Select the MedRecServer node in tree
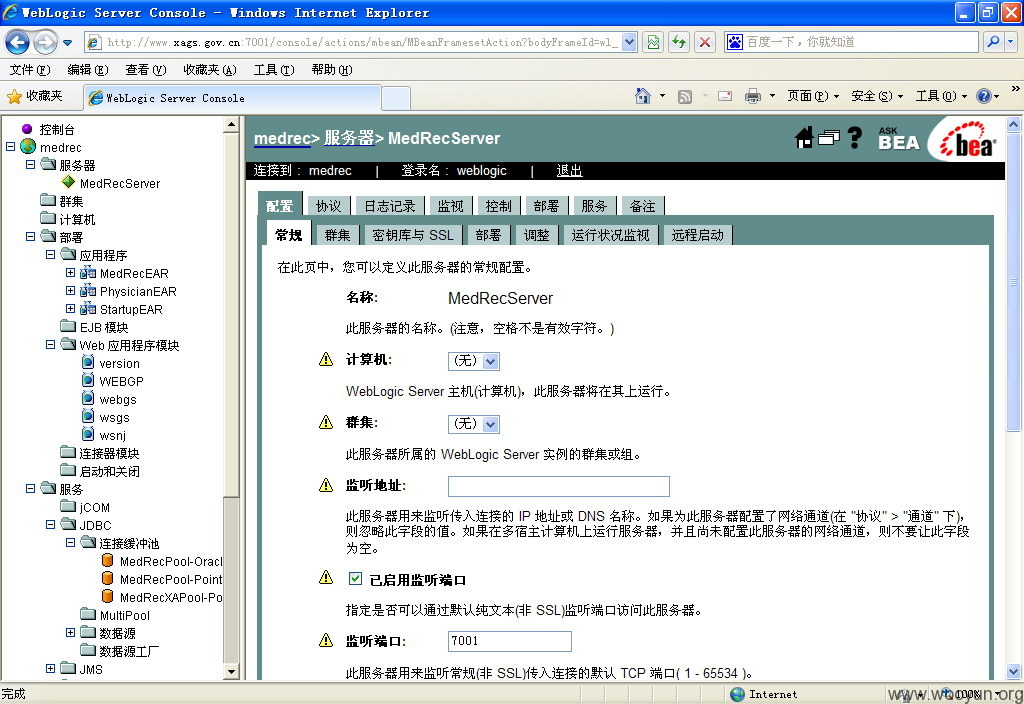Viewport: 1024px width, 704px height. (x=120, y=184)
